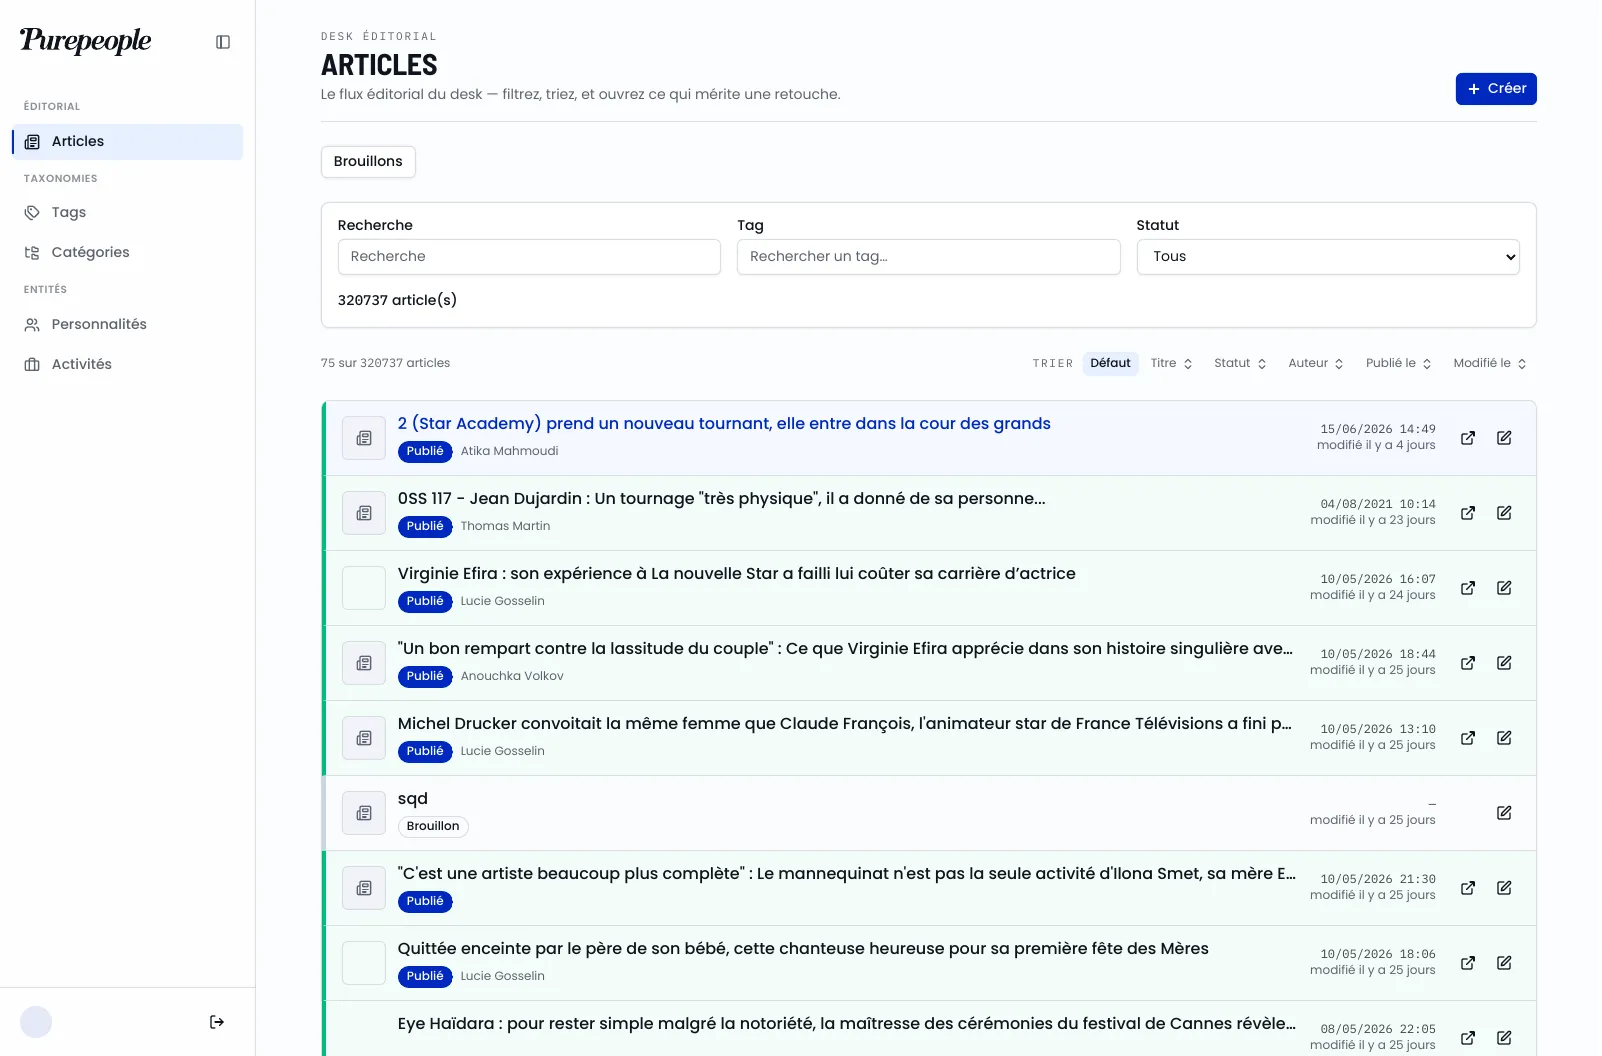Sort articles by Auteur
This screenshot has height=1056, width=1602.
(x=1315, y=364)
